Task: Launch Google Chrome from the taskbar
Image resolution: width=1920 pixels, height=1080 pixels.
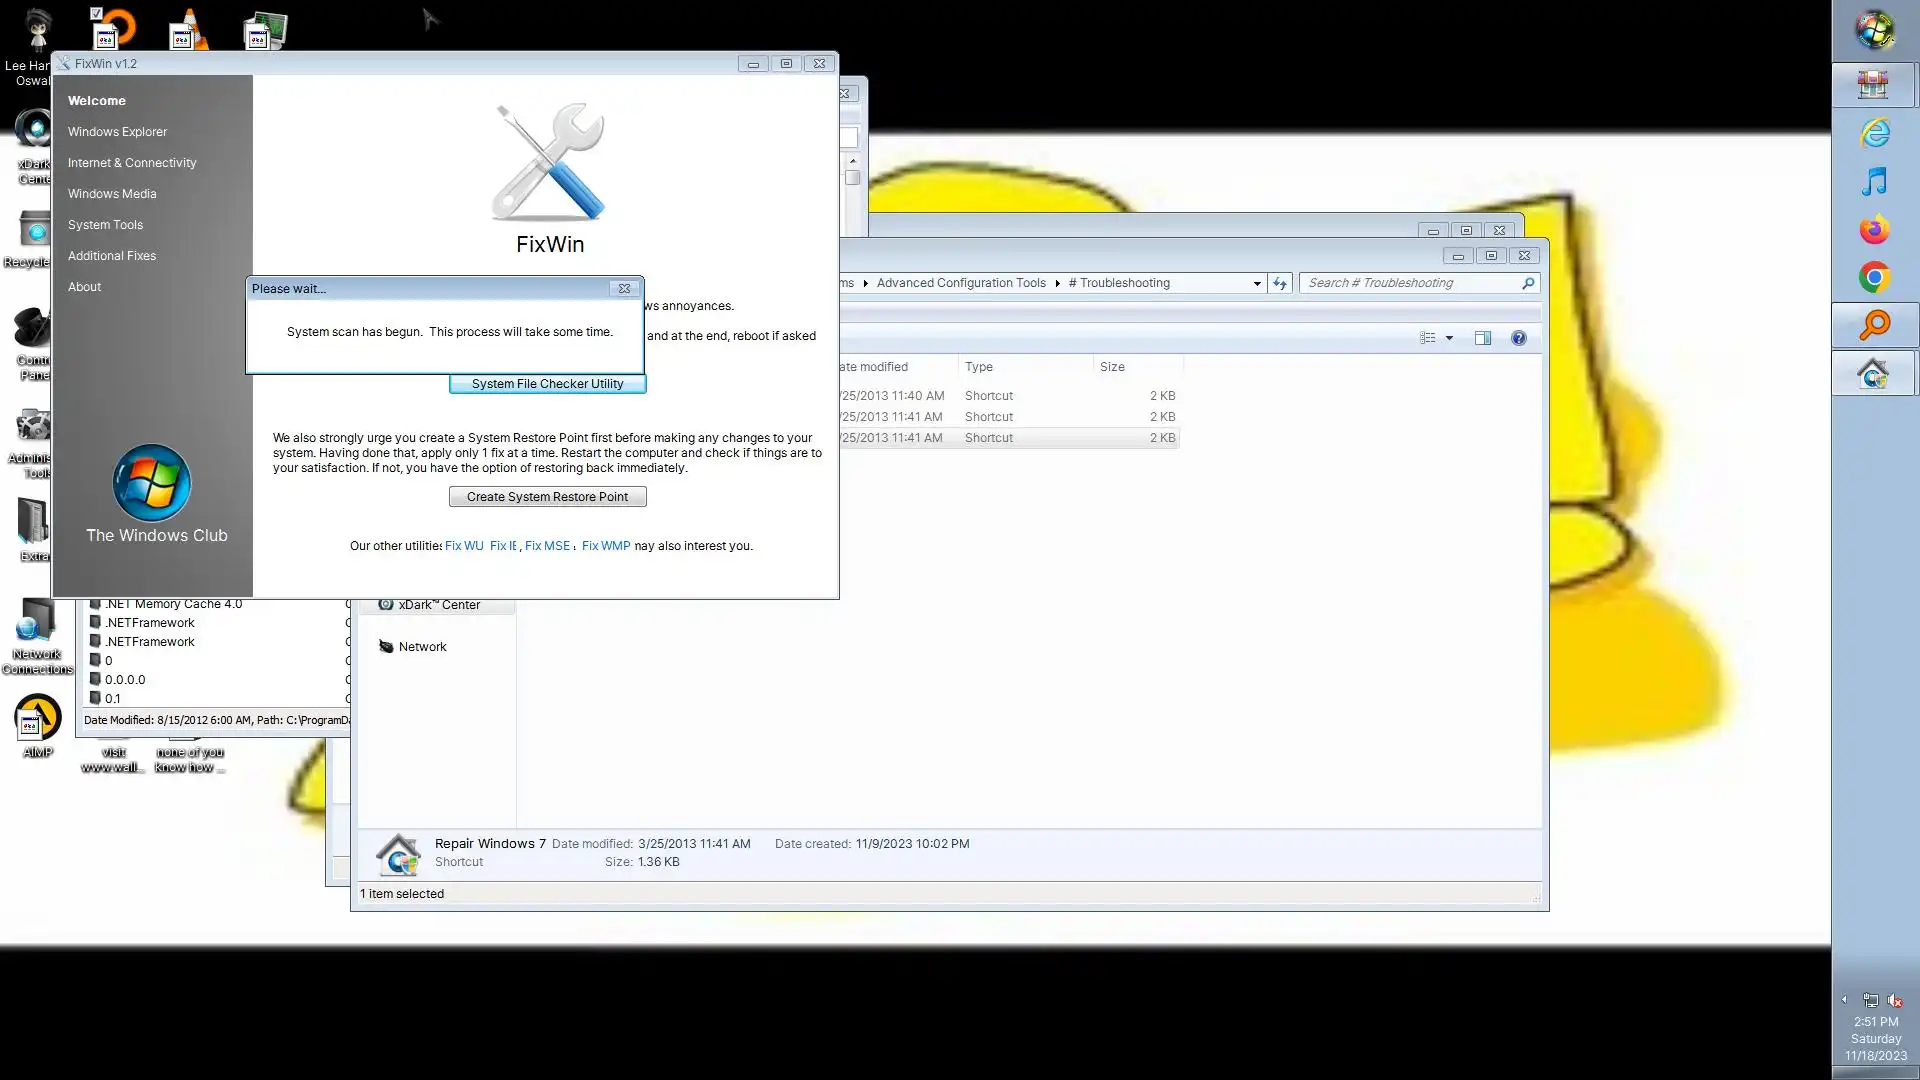Action: [x=1874, y=277]
